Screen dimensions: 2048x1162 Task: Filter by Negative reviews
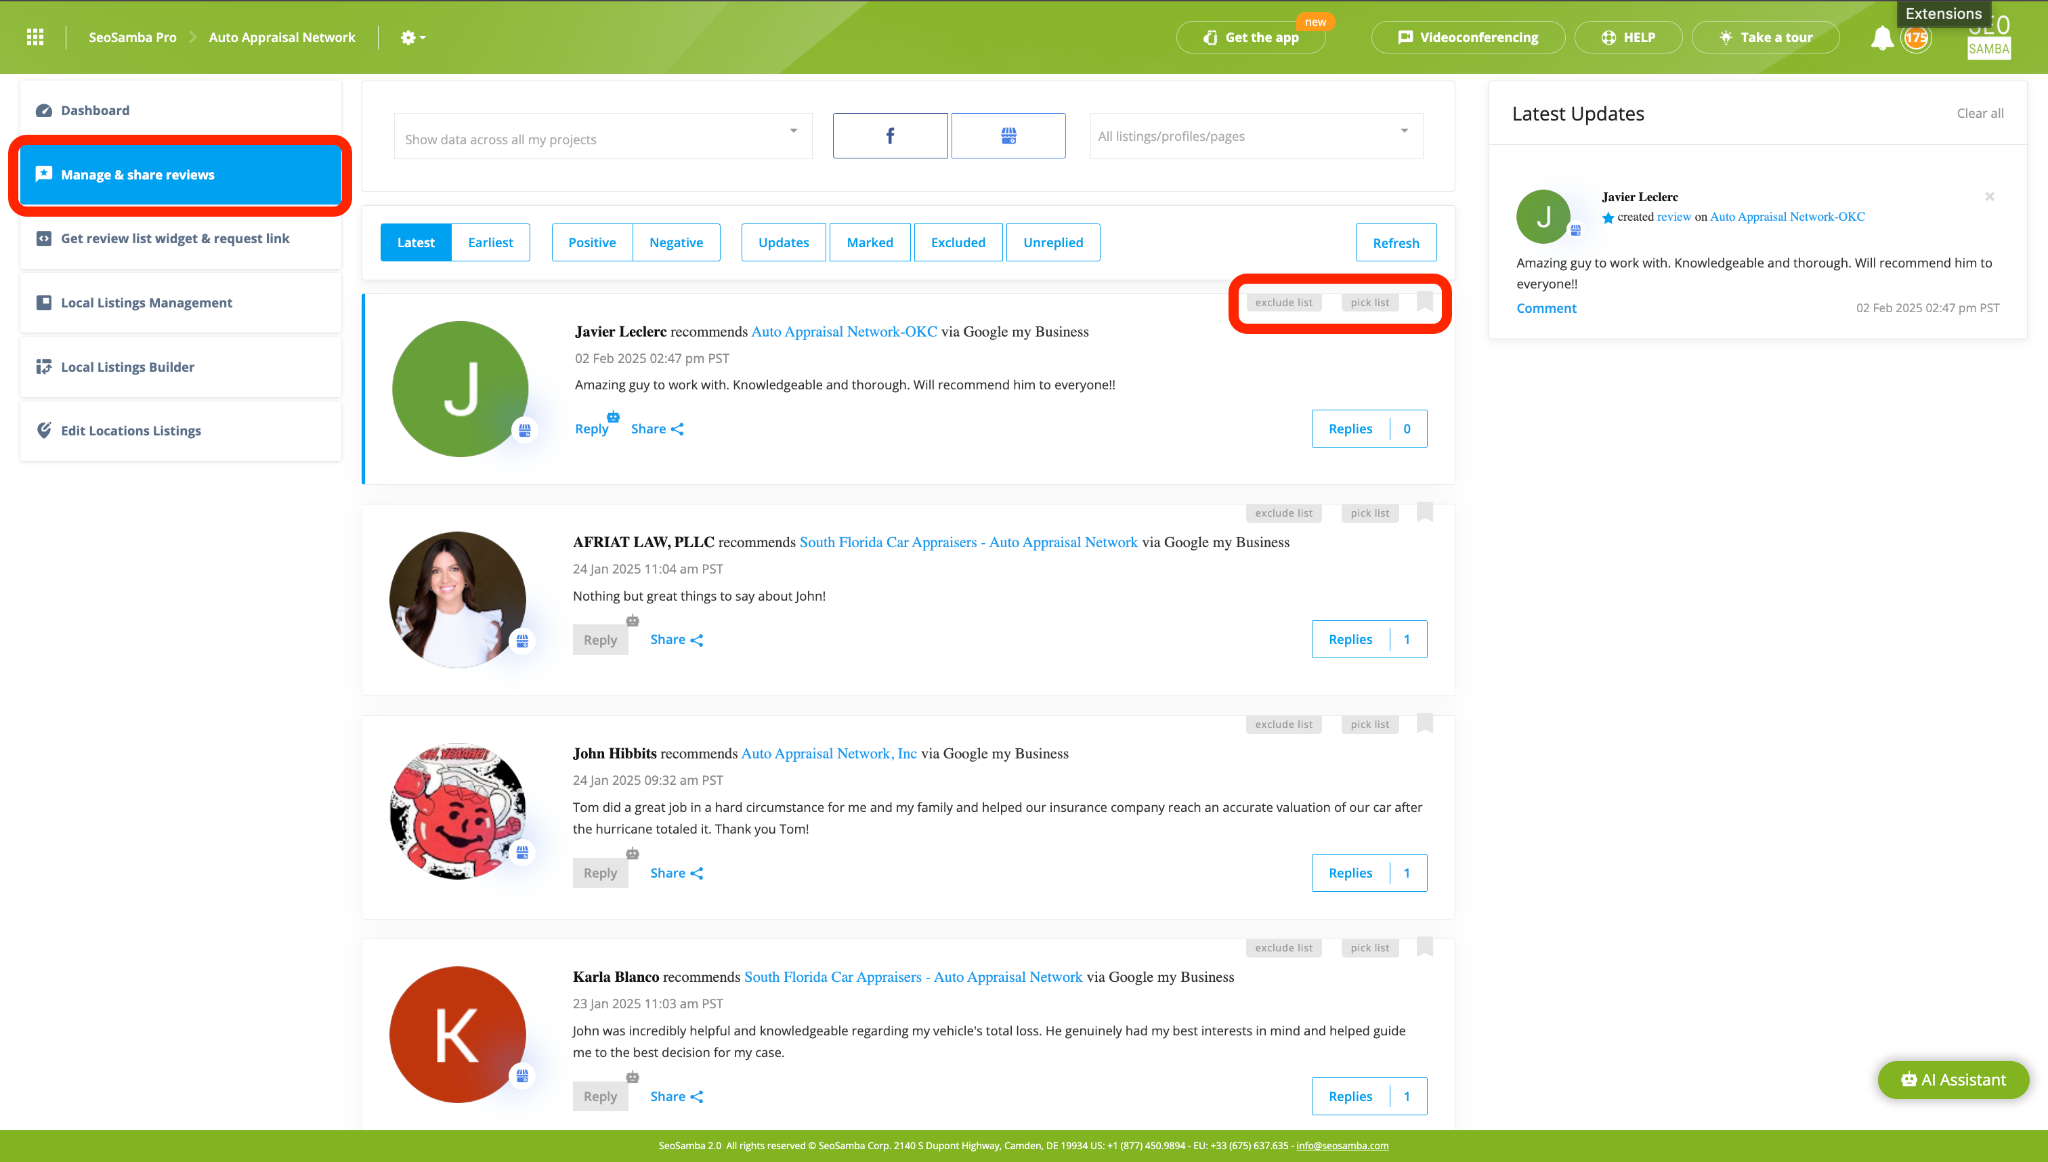(x=676, y=242)
